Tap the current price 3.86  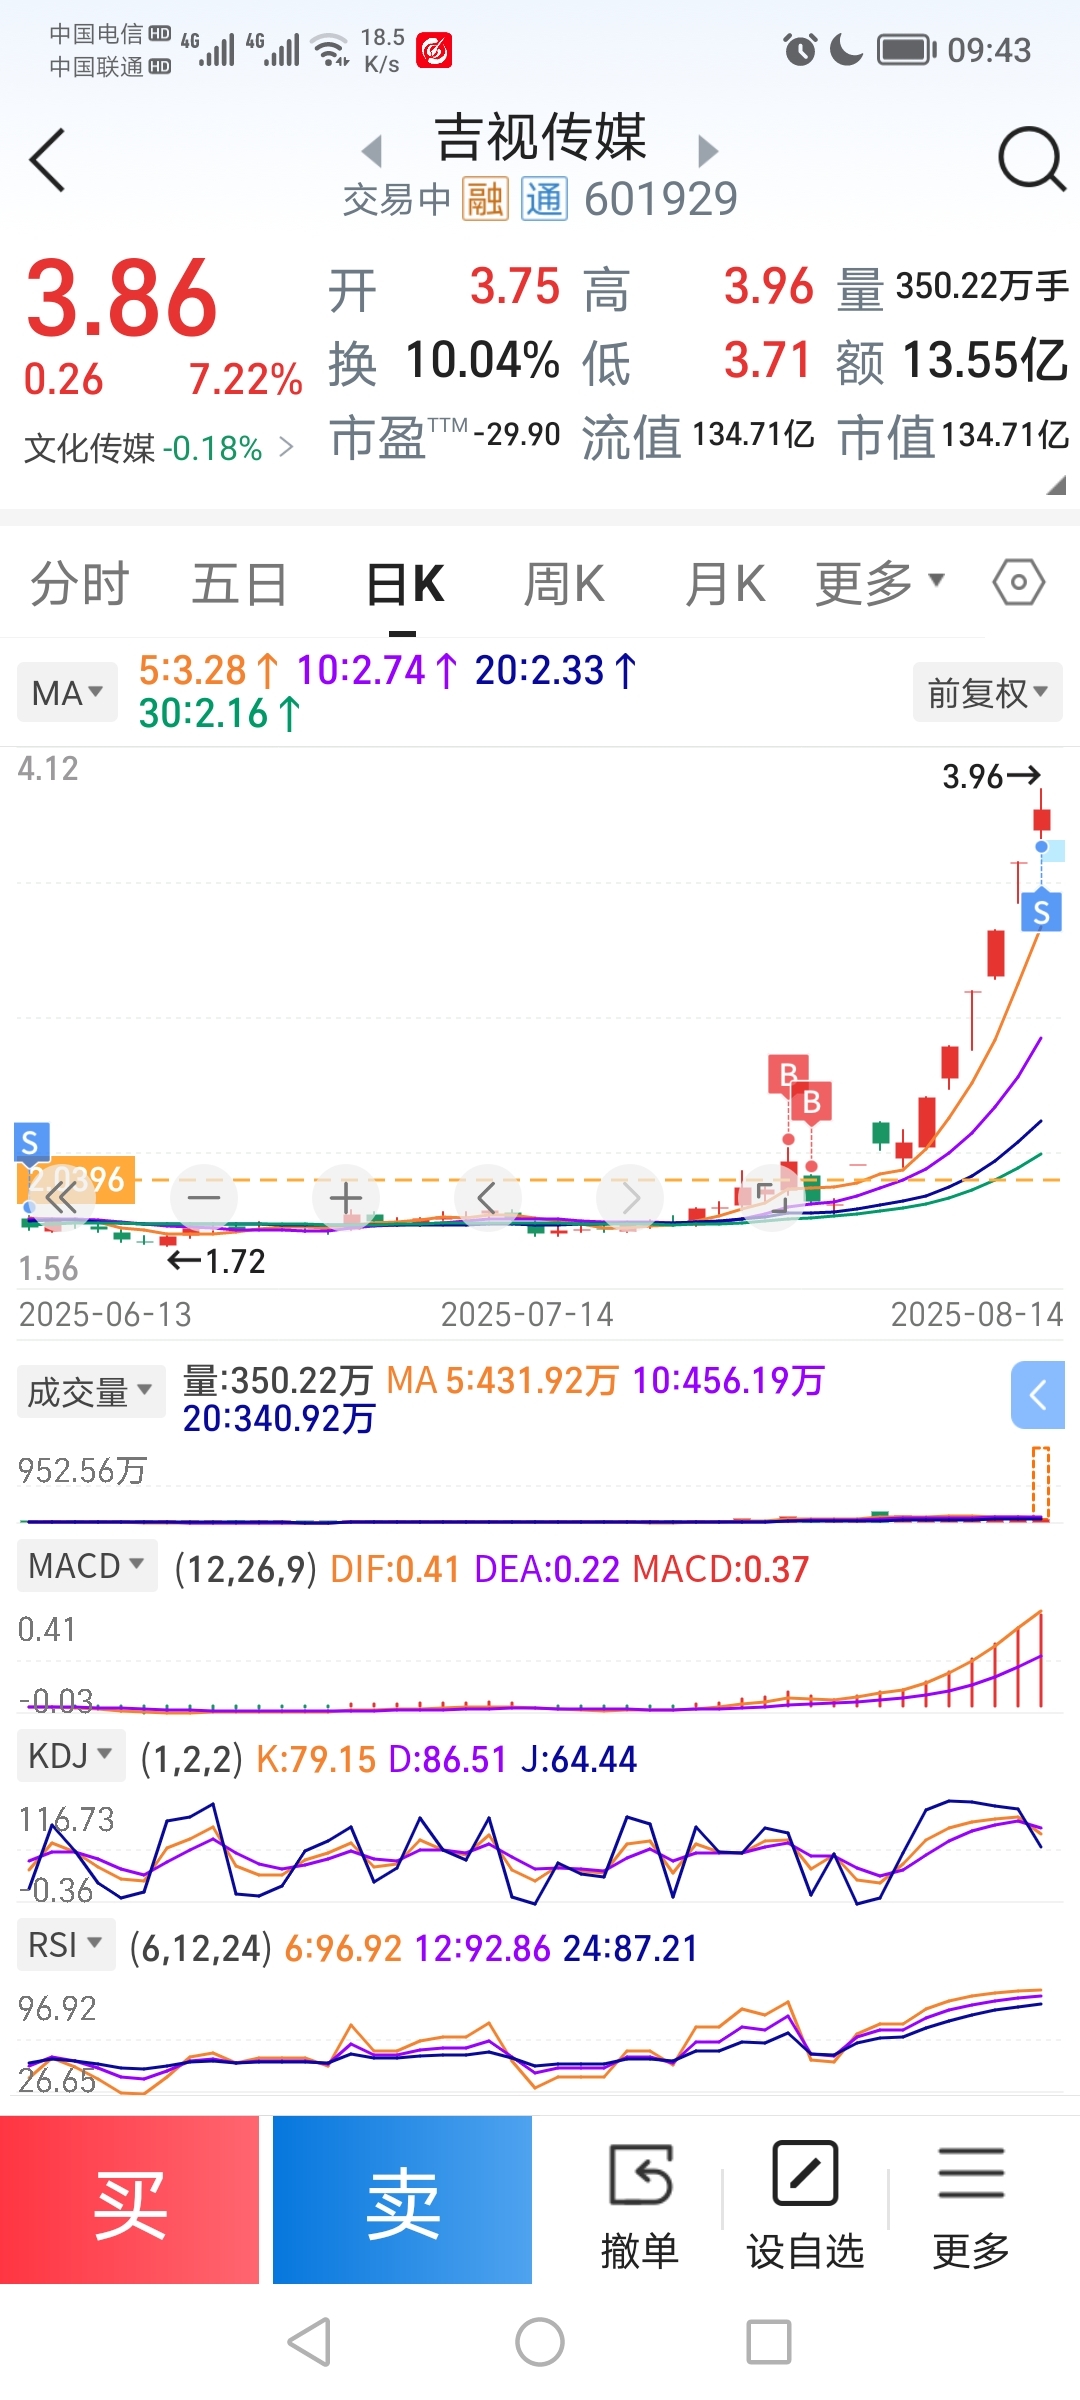121,298
